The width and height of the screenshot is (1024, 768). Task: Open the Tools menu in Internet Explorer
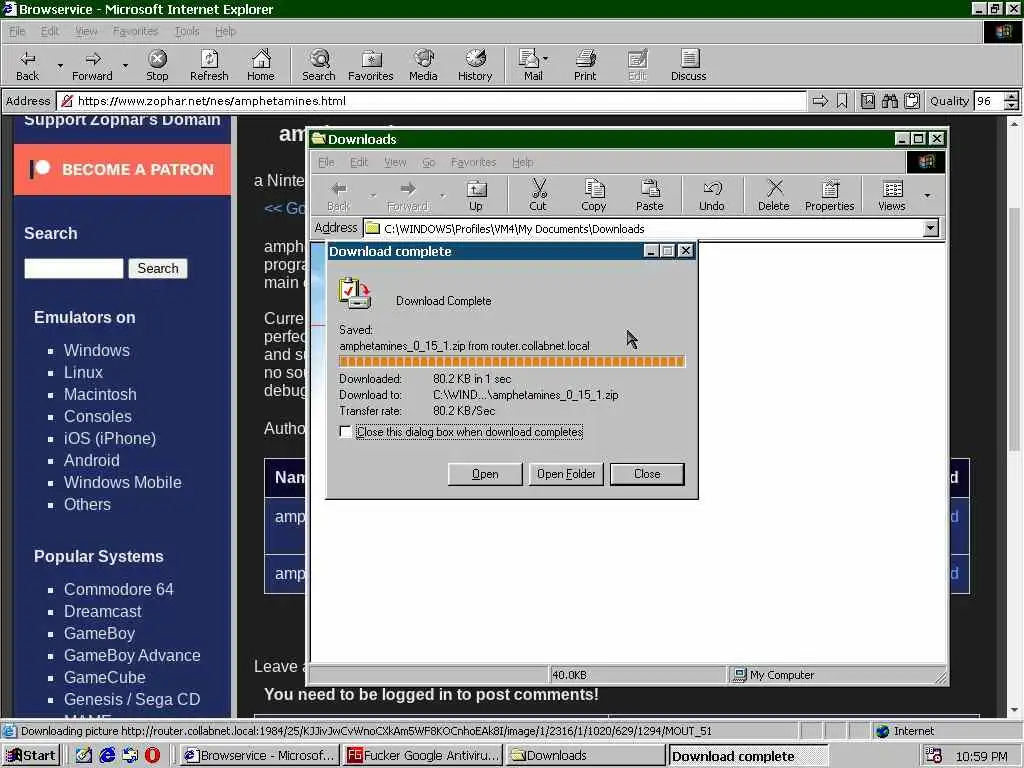(x=187, y=31)
